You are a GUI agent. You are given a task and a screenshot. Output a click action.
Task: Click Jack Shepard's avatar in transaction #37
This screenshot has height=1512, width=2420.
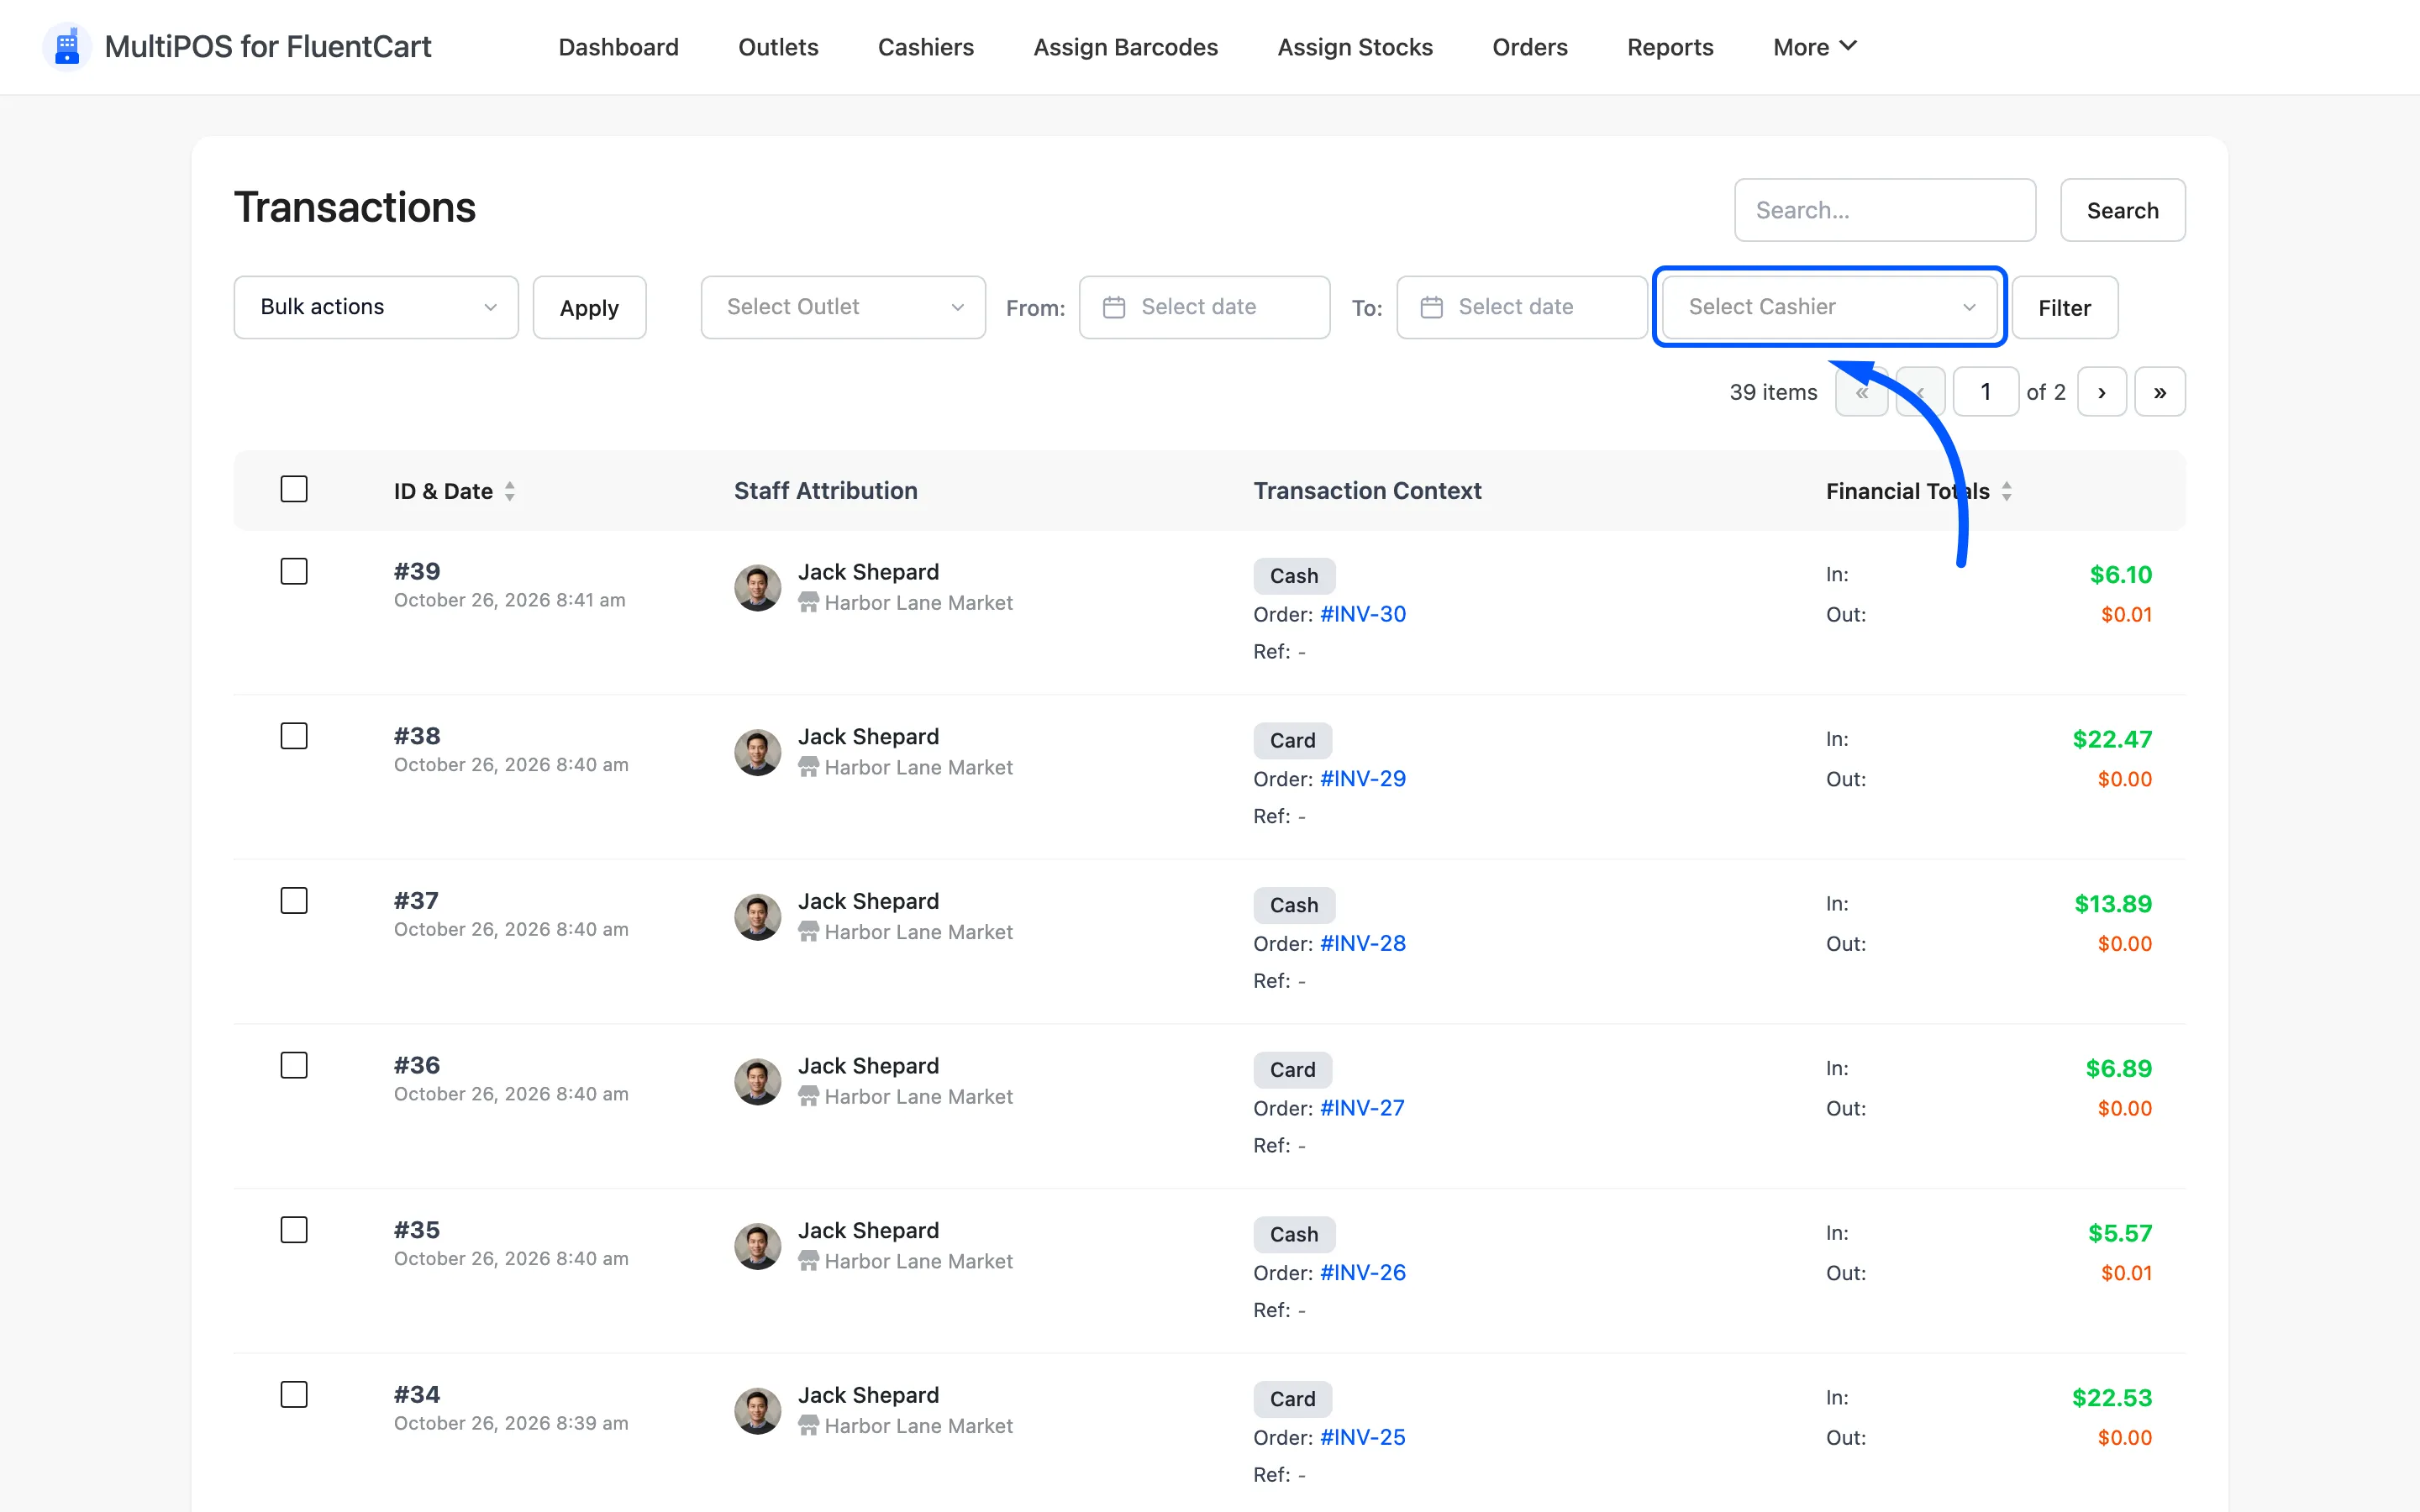[757, 916]
